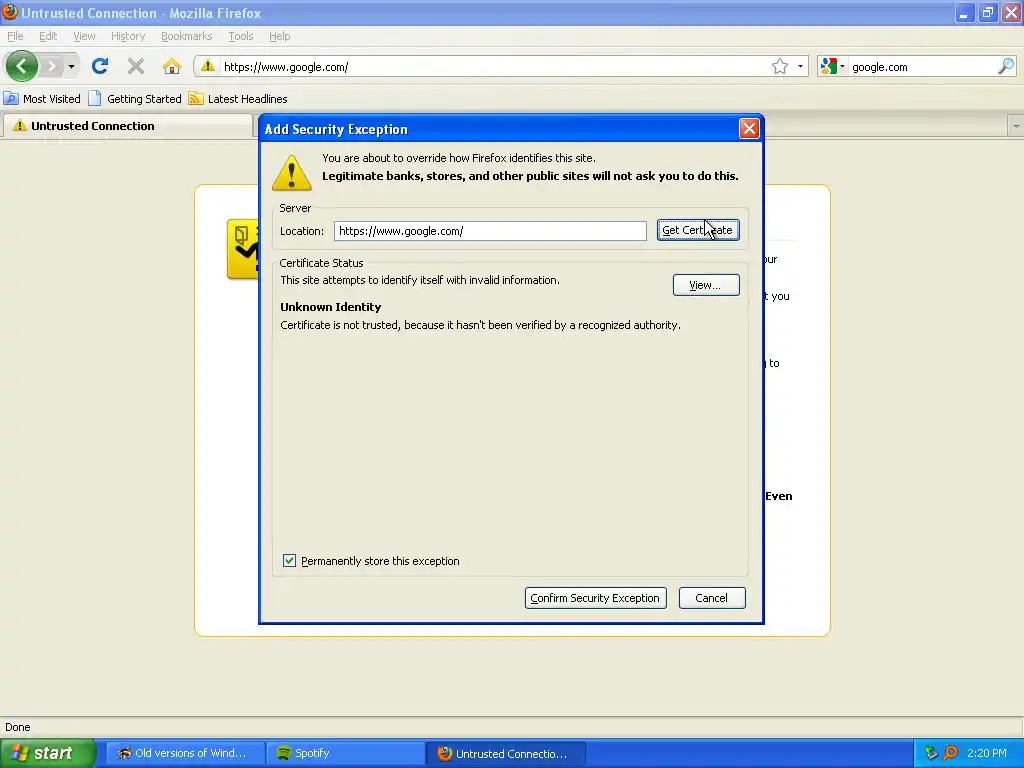Select the Untrusted Connection taskbar button
The width and height of the screenshot is (1024, 768).
click(505, 753)
